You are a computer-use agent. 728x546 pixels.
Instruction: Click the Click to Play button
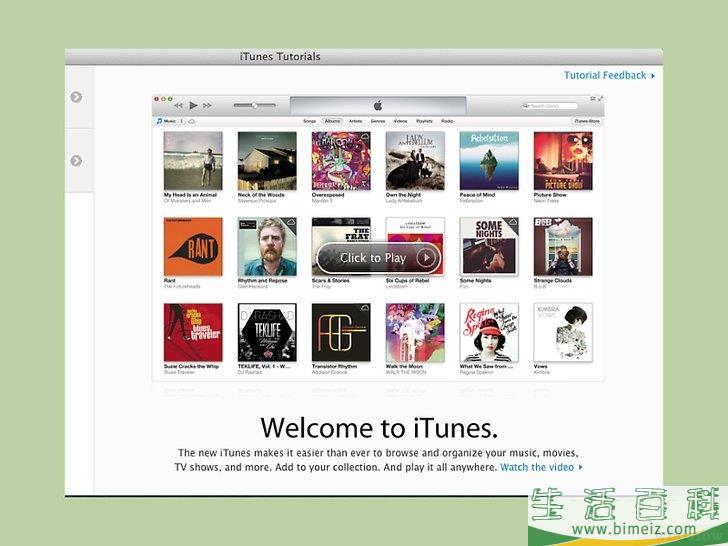379,258
